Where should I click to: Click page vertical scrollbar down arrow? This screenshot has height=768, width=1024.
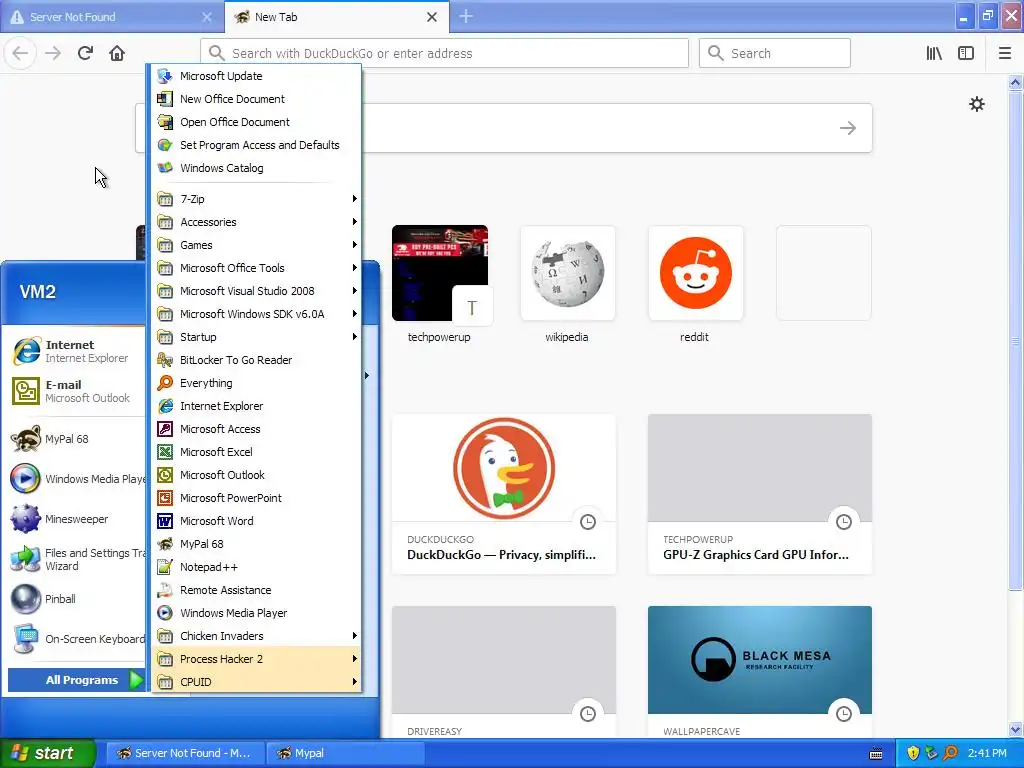(x=1016, y=730)
